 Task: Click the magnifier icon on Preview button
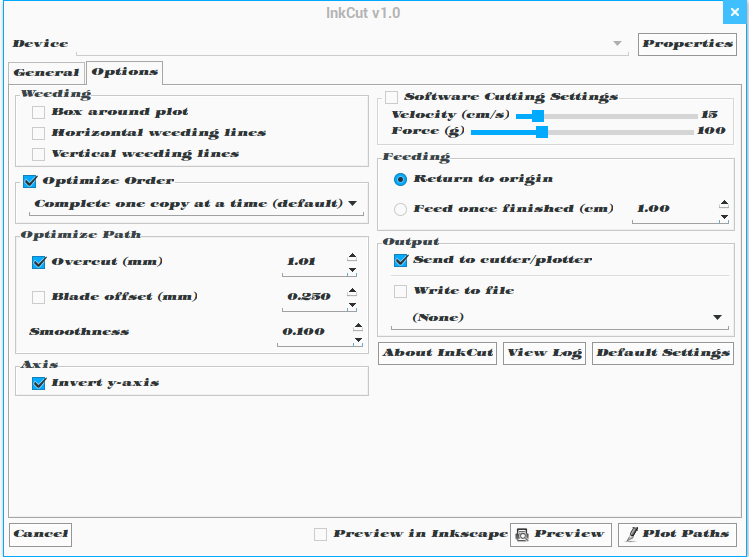523,535
